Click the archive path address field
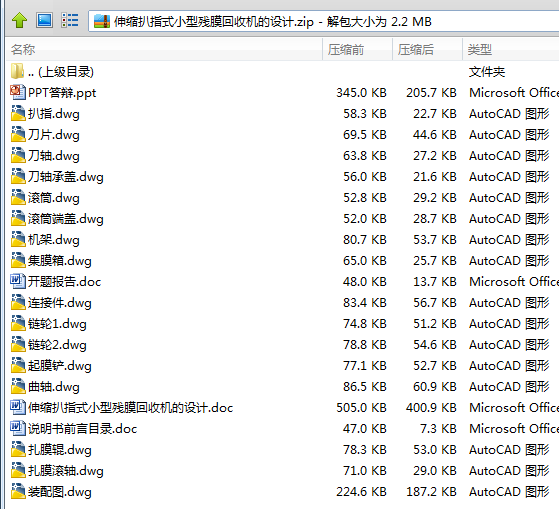Screen dimensions: 559x509 [323, 21]
